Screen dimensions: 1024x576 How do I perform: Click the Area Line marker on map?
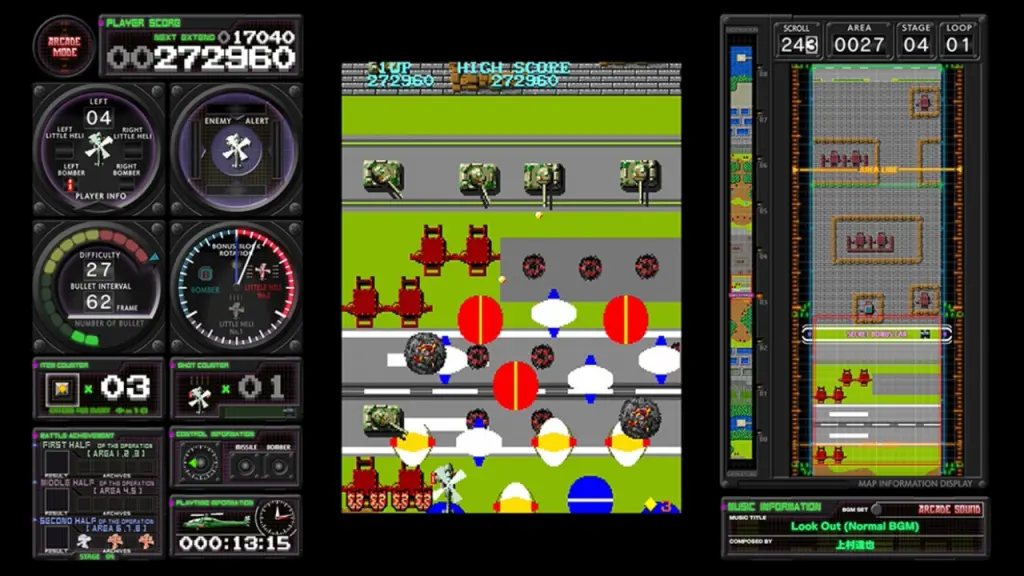point(877,170)
